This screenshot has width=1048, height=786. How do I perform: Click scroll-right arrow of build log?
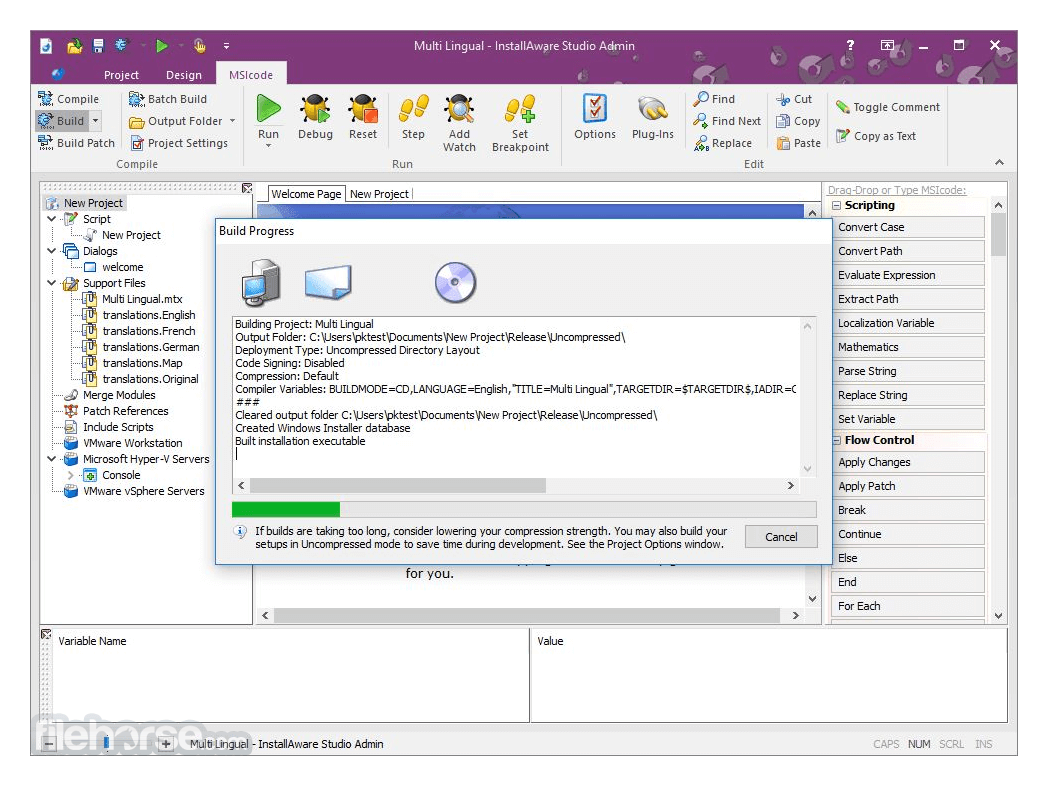791,485
